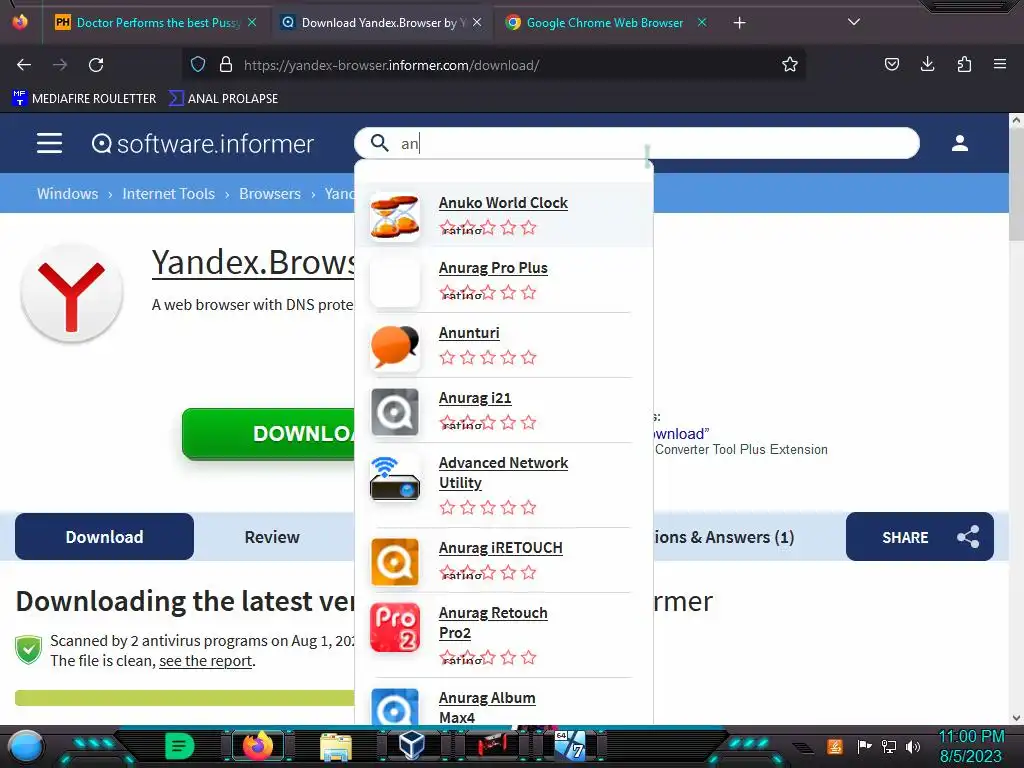This screenshot has height=768, width=1024.
Task: Open a new browser tab
Action: (739, 23)
